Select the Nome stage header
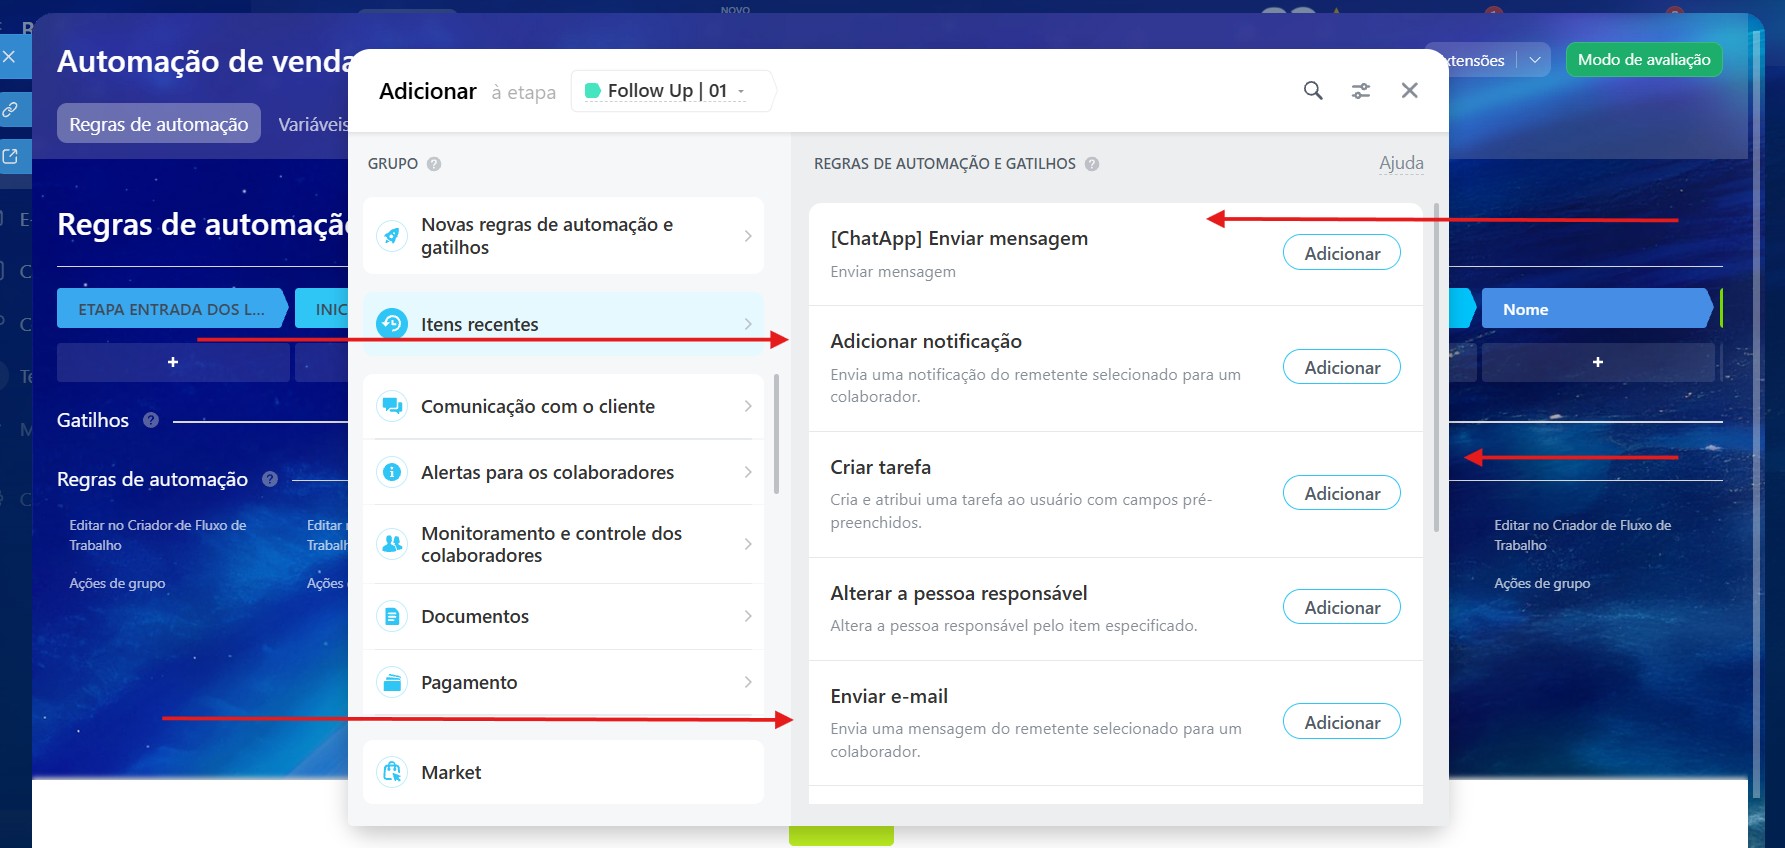Screen dimensions: 1785x848 point(1597,309)
